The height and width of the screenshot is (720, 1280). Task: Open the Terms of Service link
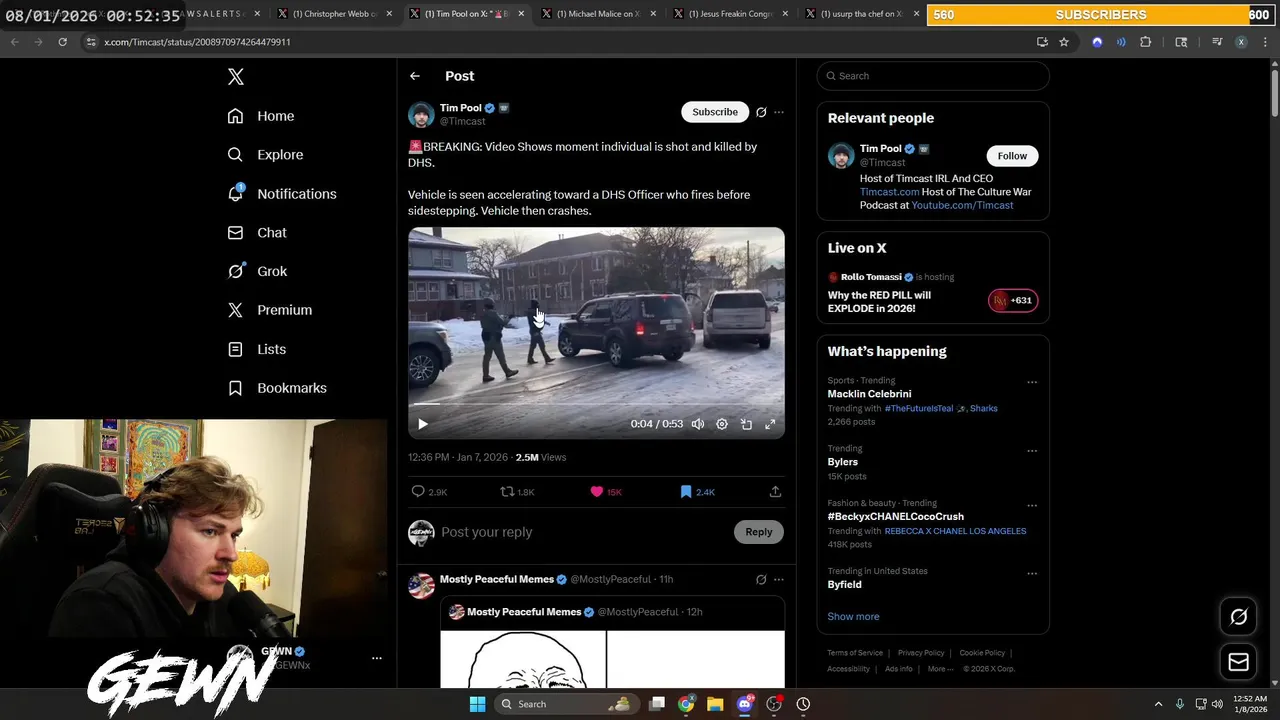855,653
